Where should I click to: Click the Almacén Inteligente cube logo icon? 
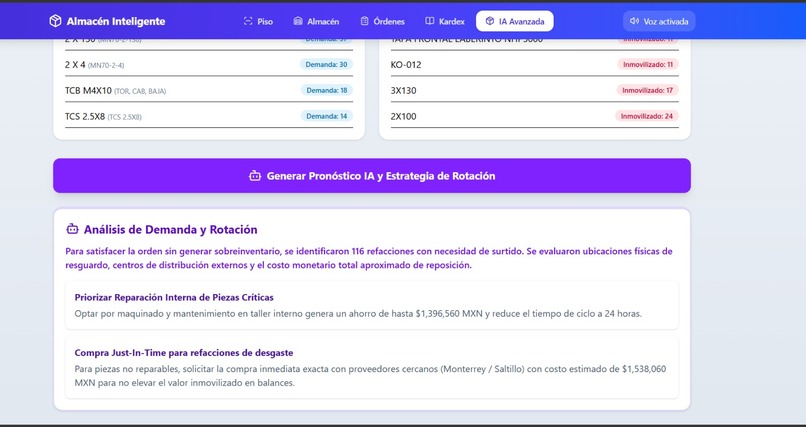pos(55,21)
